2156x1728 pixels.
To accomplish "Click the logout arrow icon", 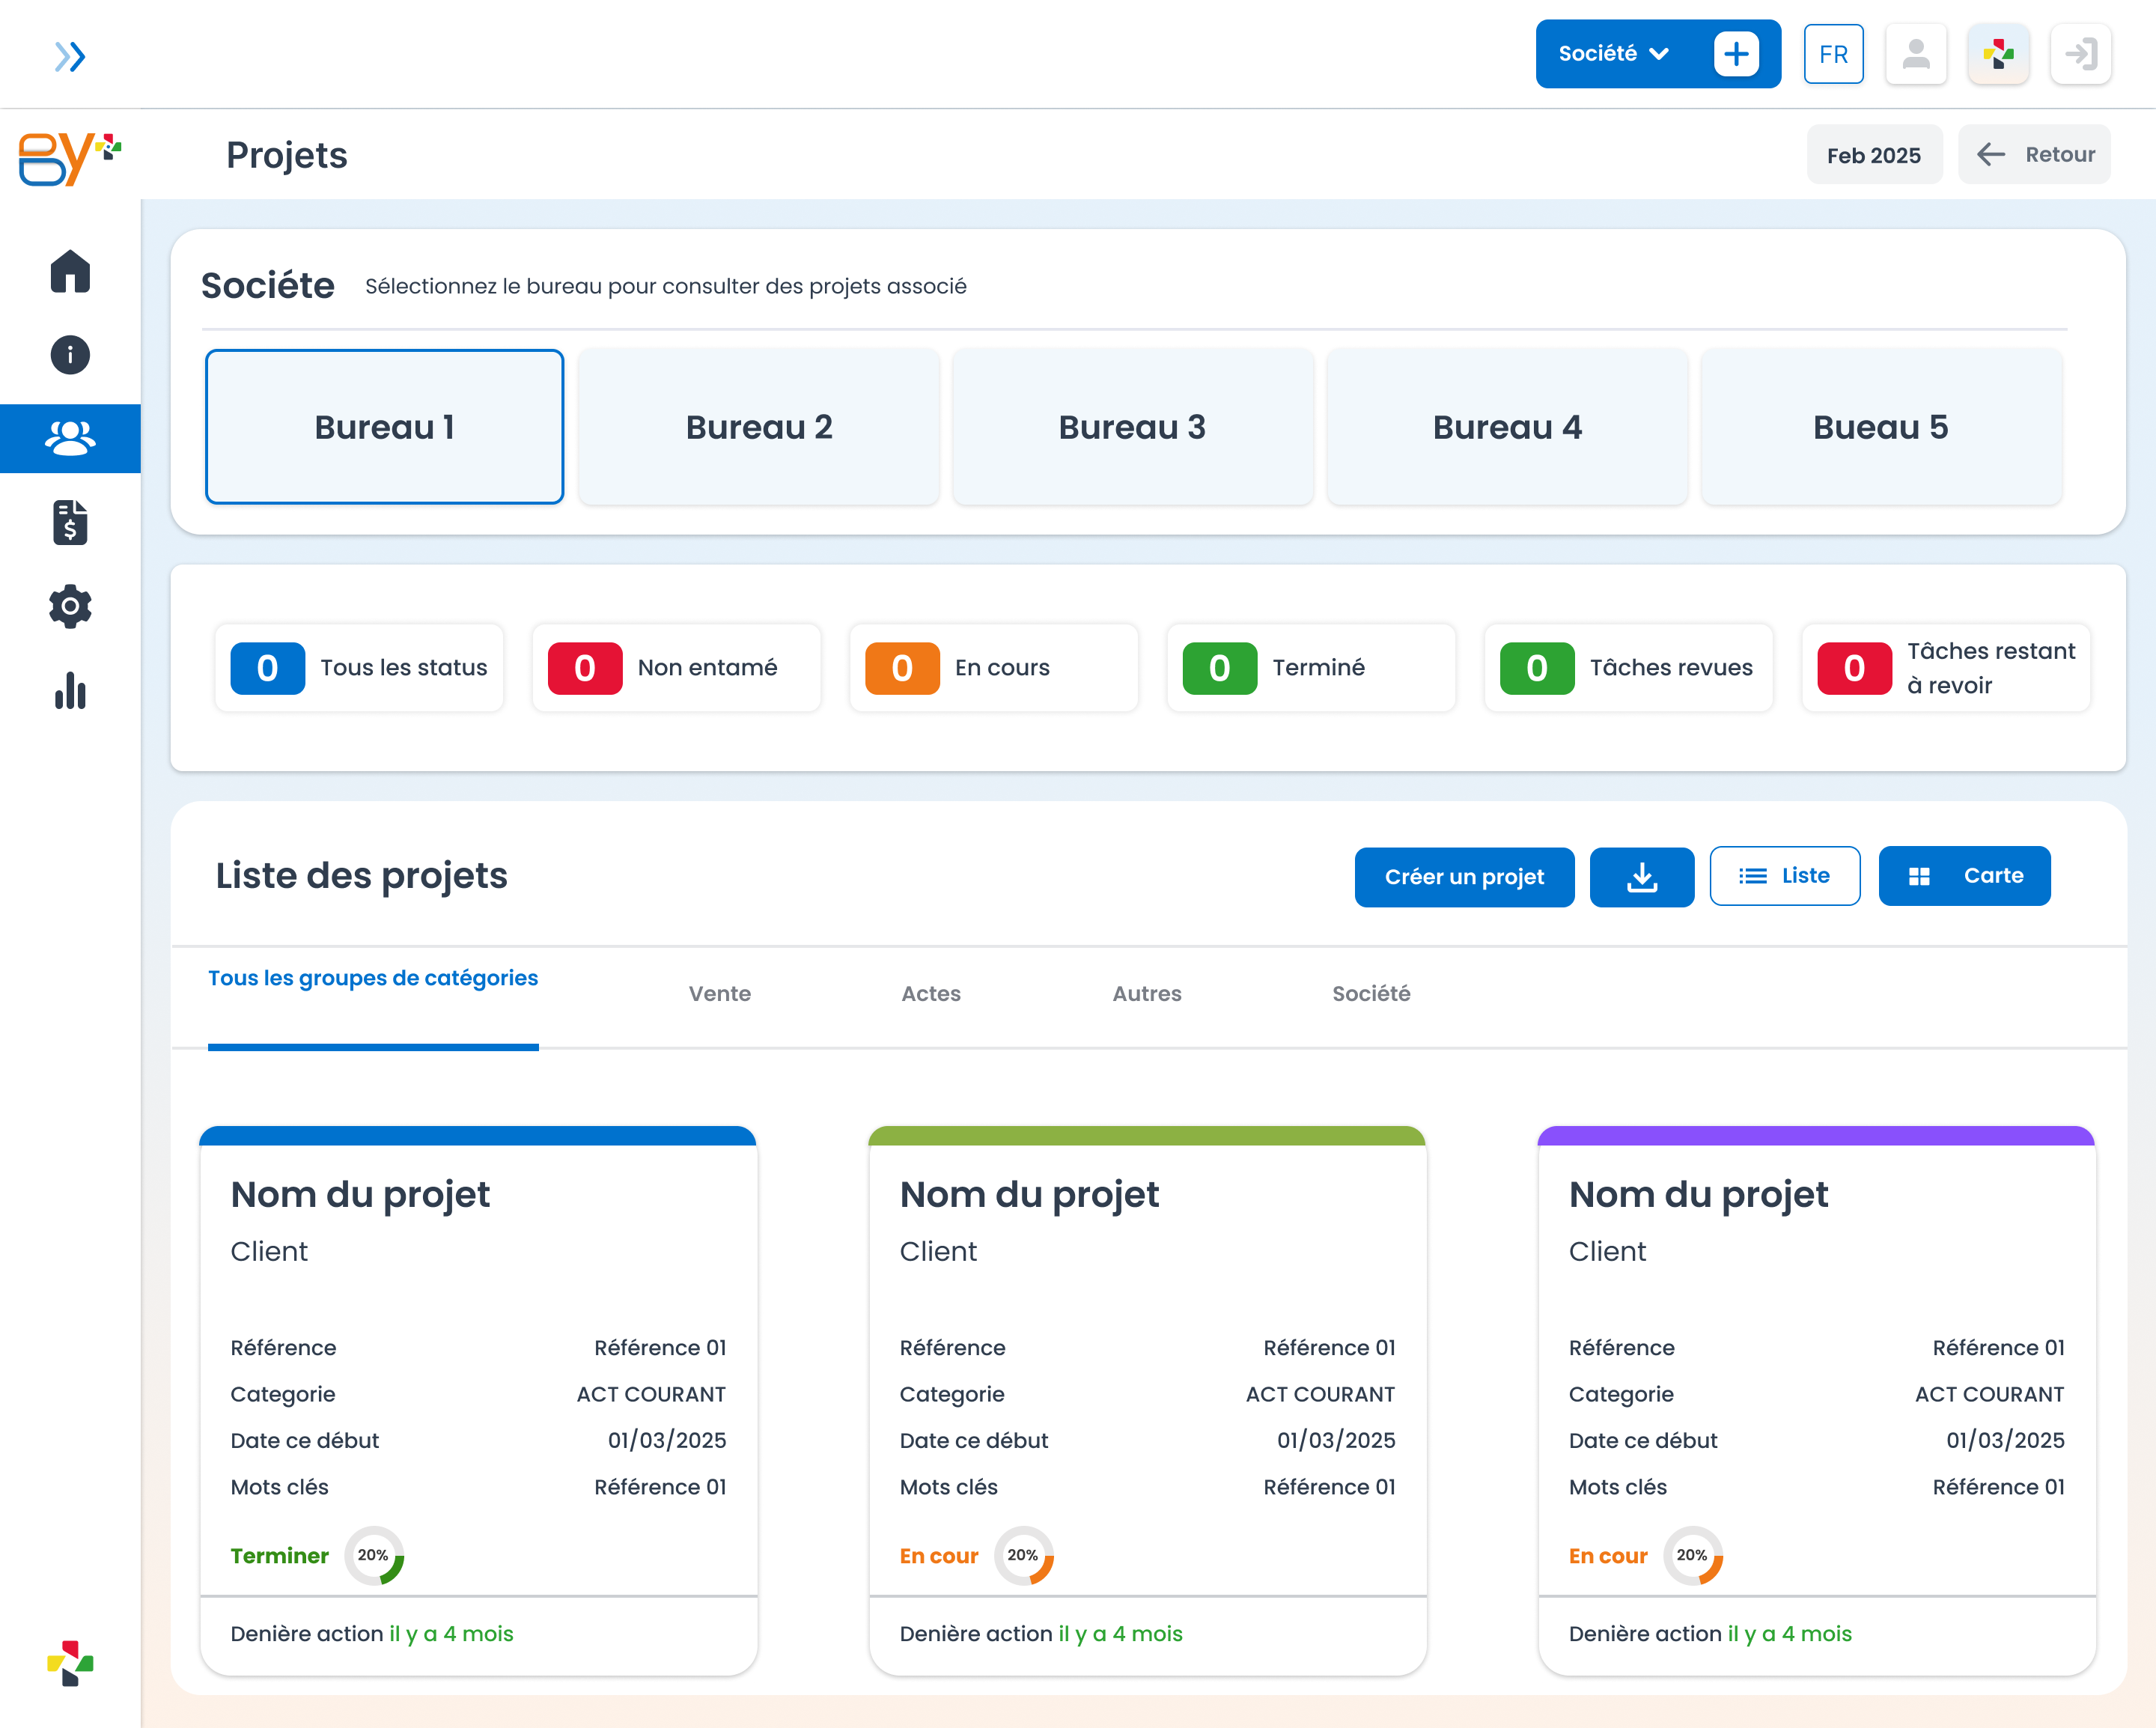I will click(2081, 54).
